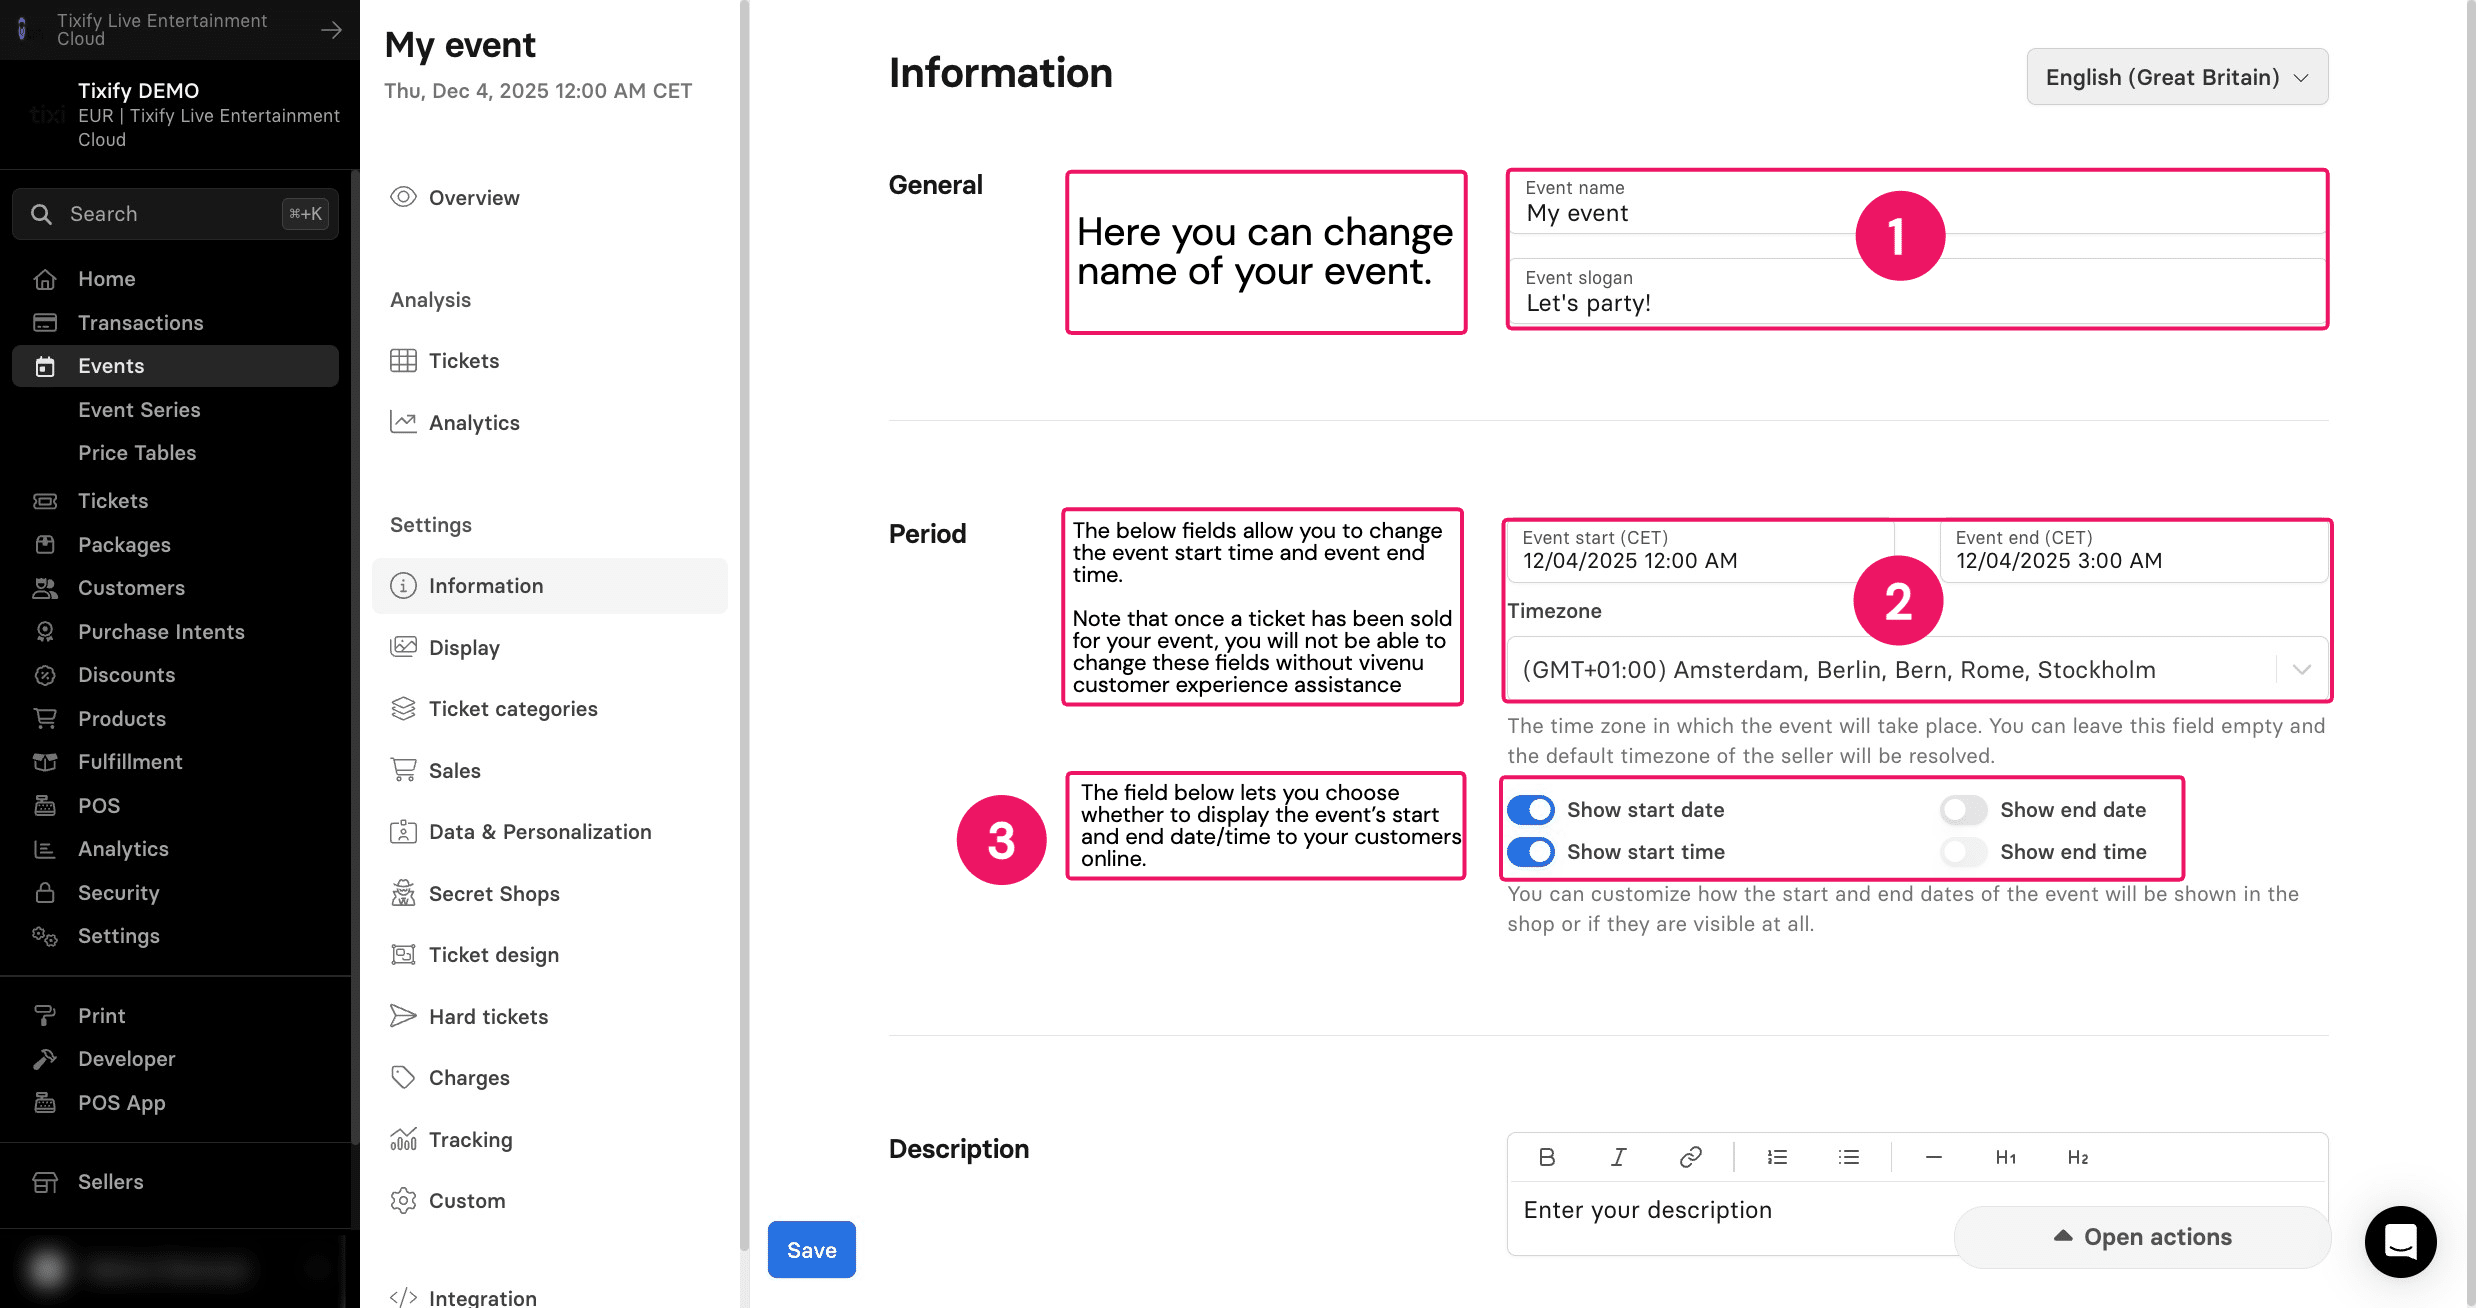Image resolution: width=2476 pixels, height=1308 pixels.
Task: Click the Event slogan input field
Action: pos(1917,292)
